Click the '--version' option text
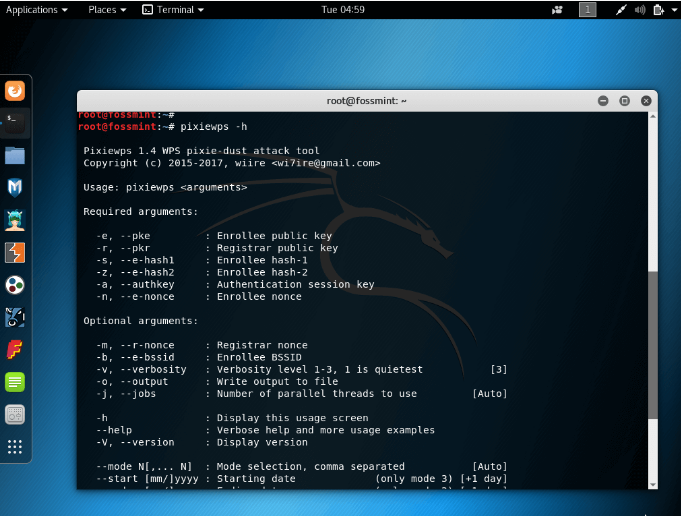 pyautogui.click(x=147, y=443)
